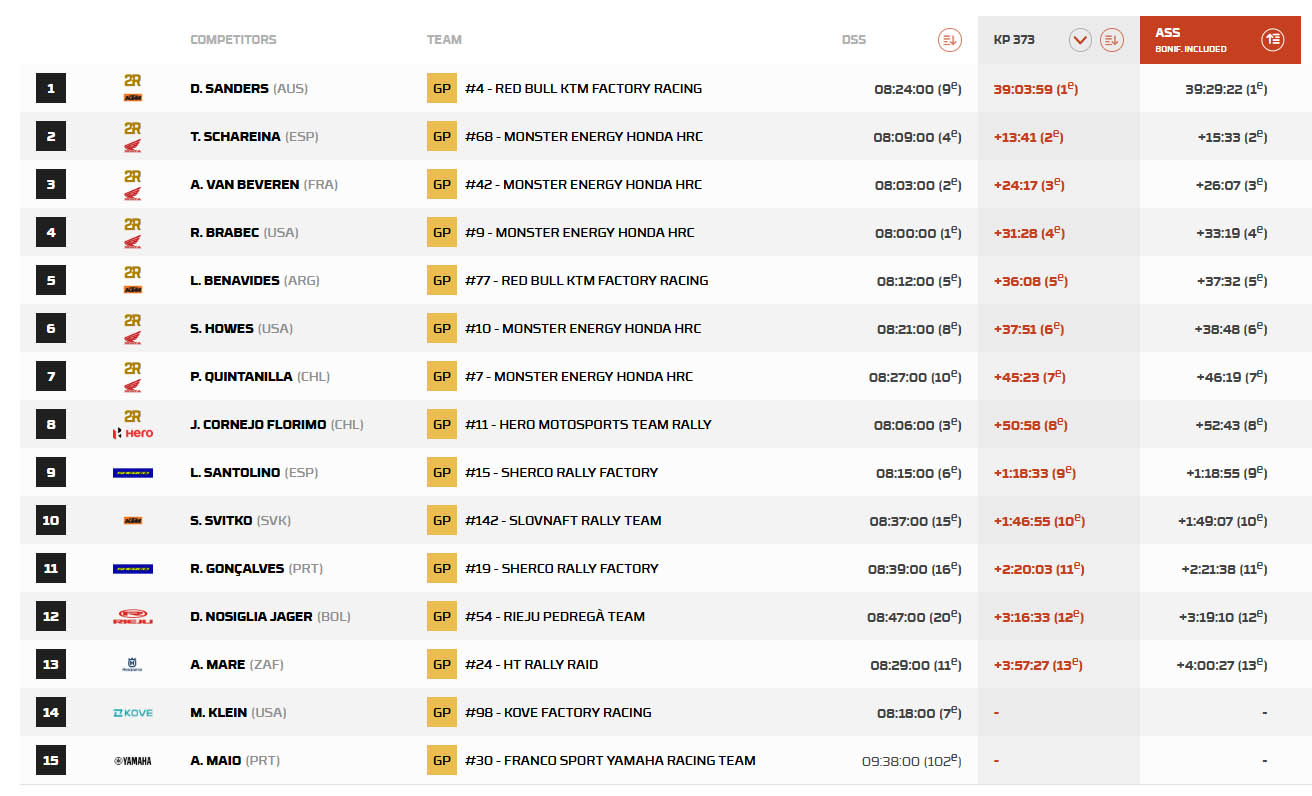
Task: Click GP badge for Sherco Rally Factory #15
Action: 442,472
